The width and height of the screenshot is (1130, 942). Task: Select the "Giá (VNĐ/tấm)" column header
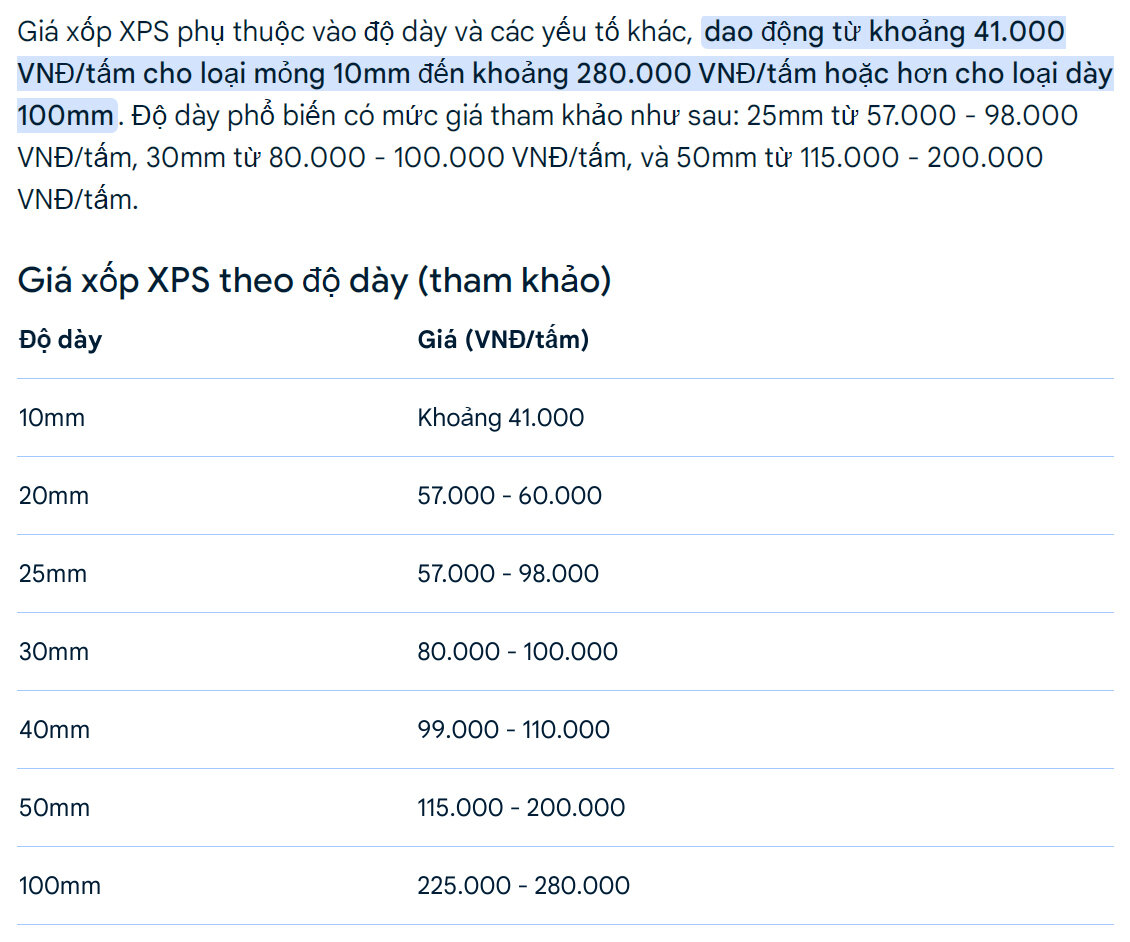[x=503, y=340]
